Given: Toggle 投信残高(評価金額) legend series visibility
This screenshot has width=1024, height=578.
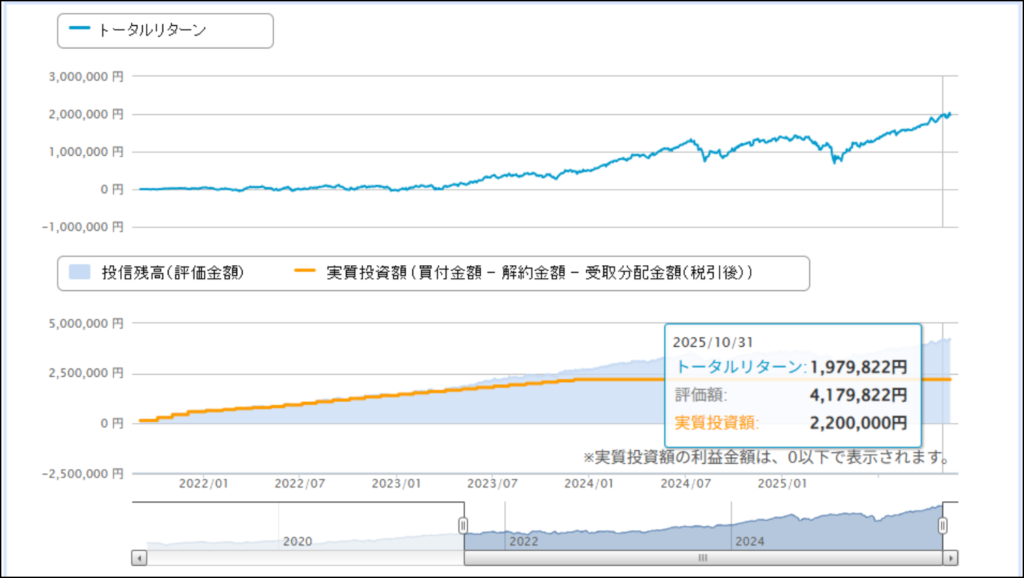Looking at the screenshot, I should pyautogui.click(x=172, y=272).
